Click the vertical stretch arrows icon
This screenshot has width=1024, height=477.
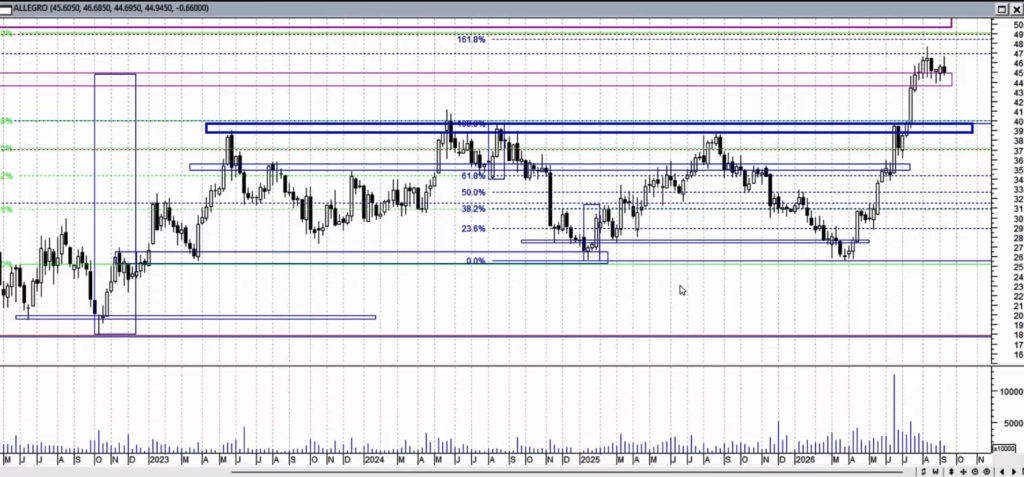click(952, 472)
